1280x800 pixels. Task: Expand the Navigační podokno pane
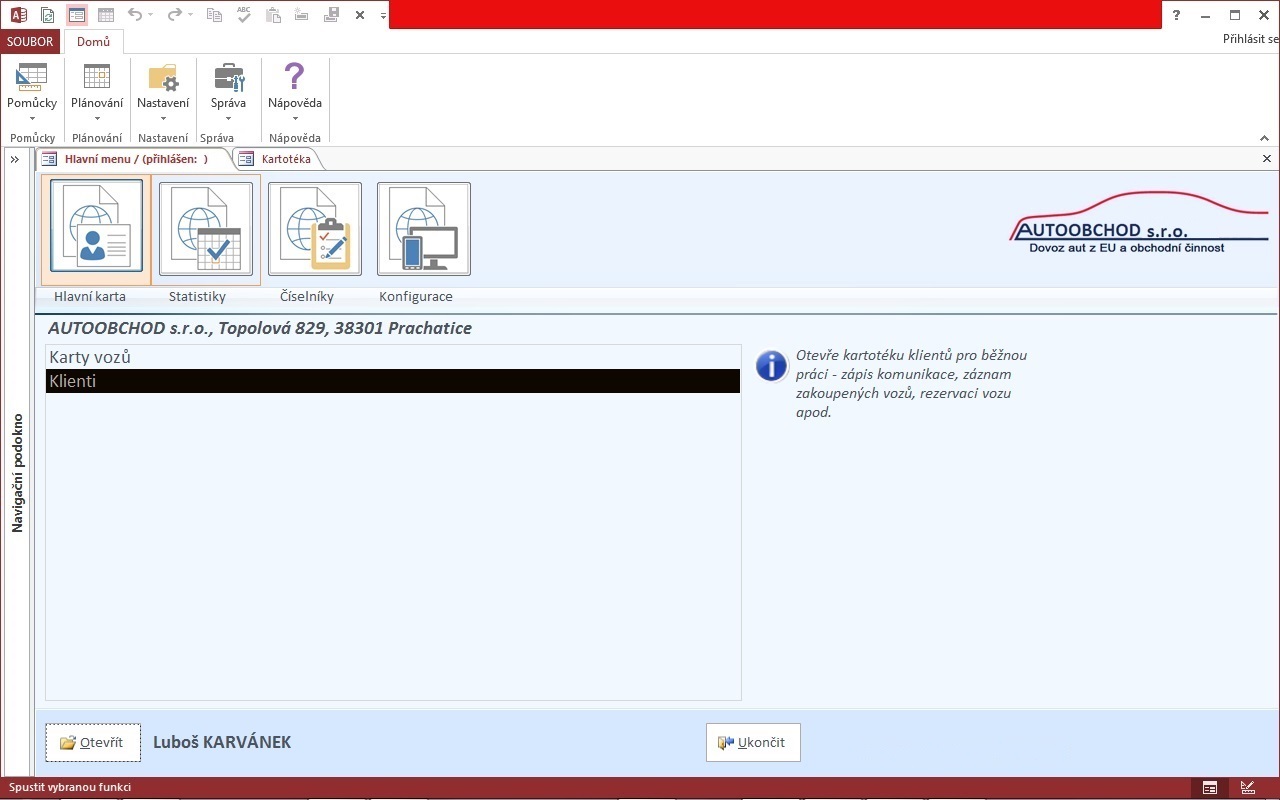(x=15, y=159)
